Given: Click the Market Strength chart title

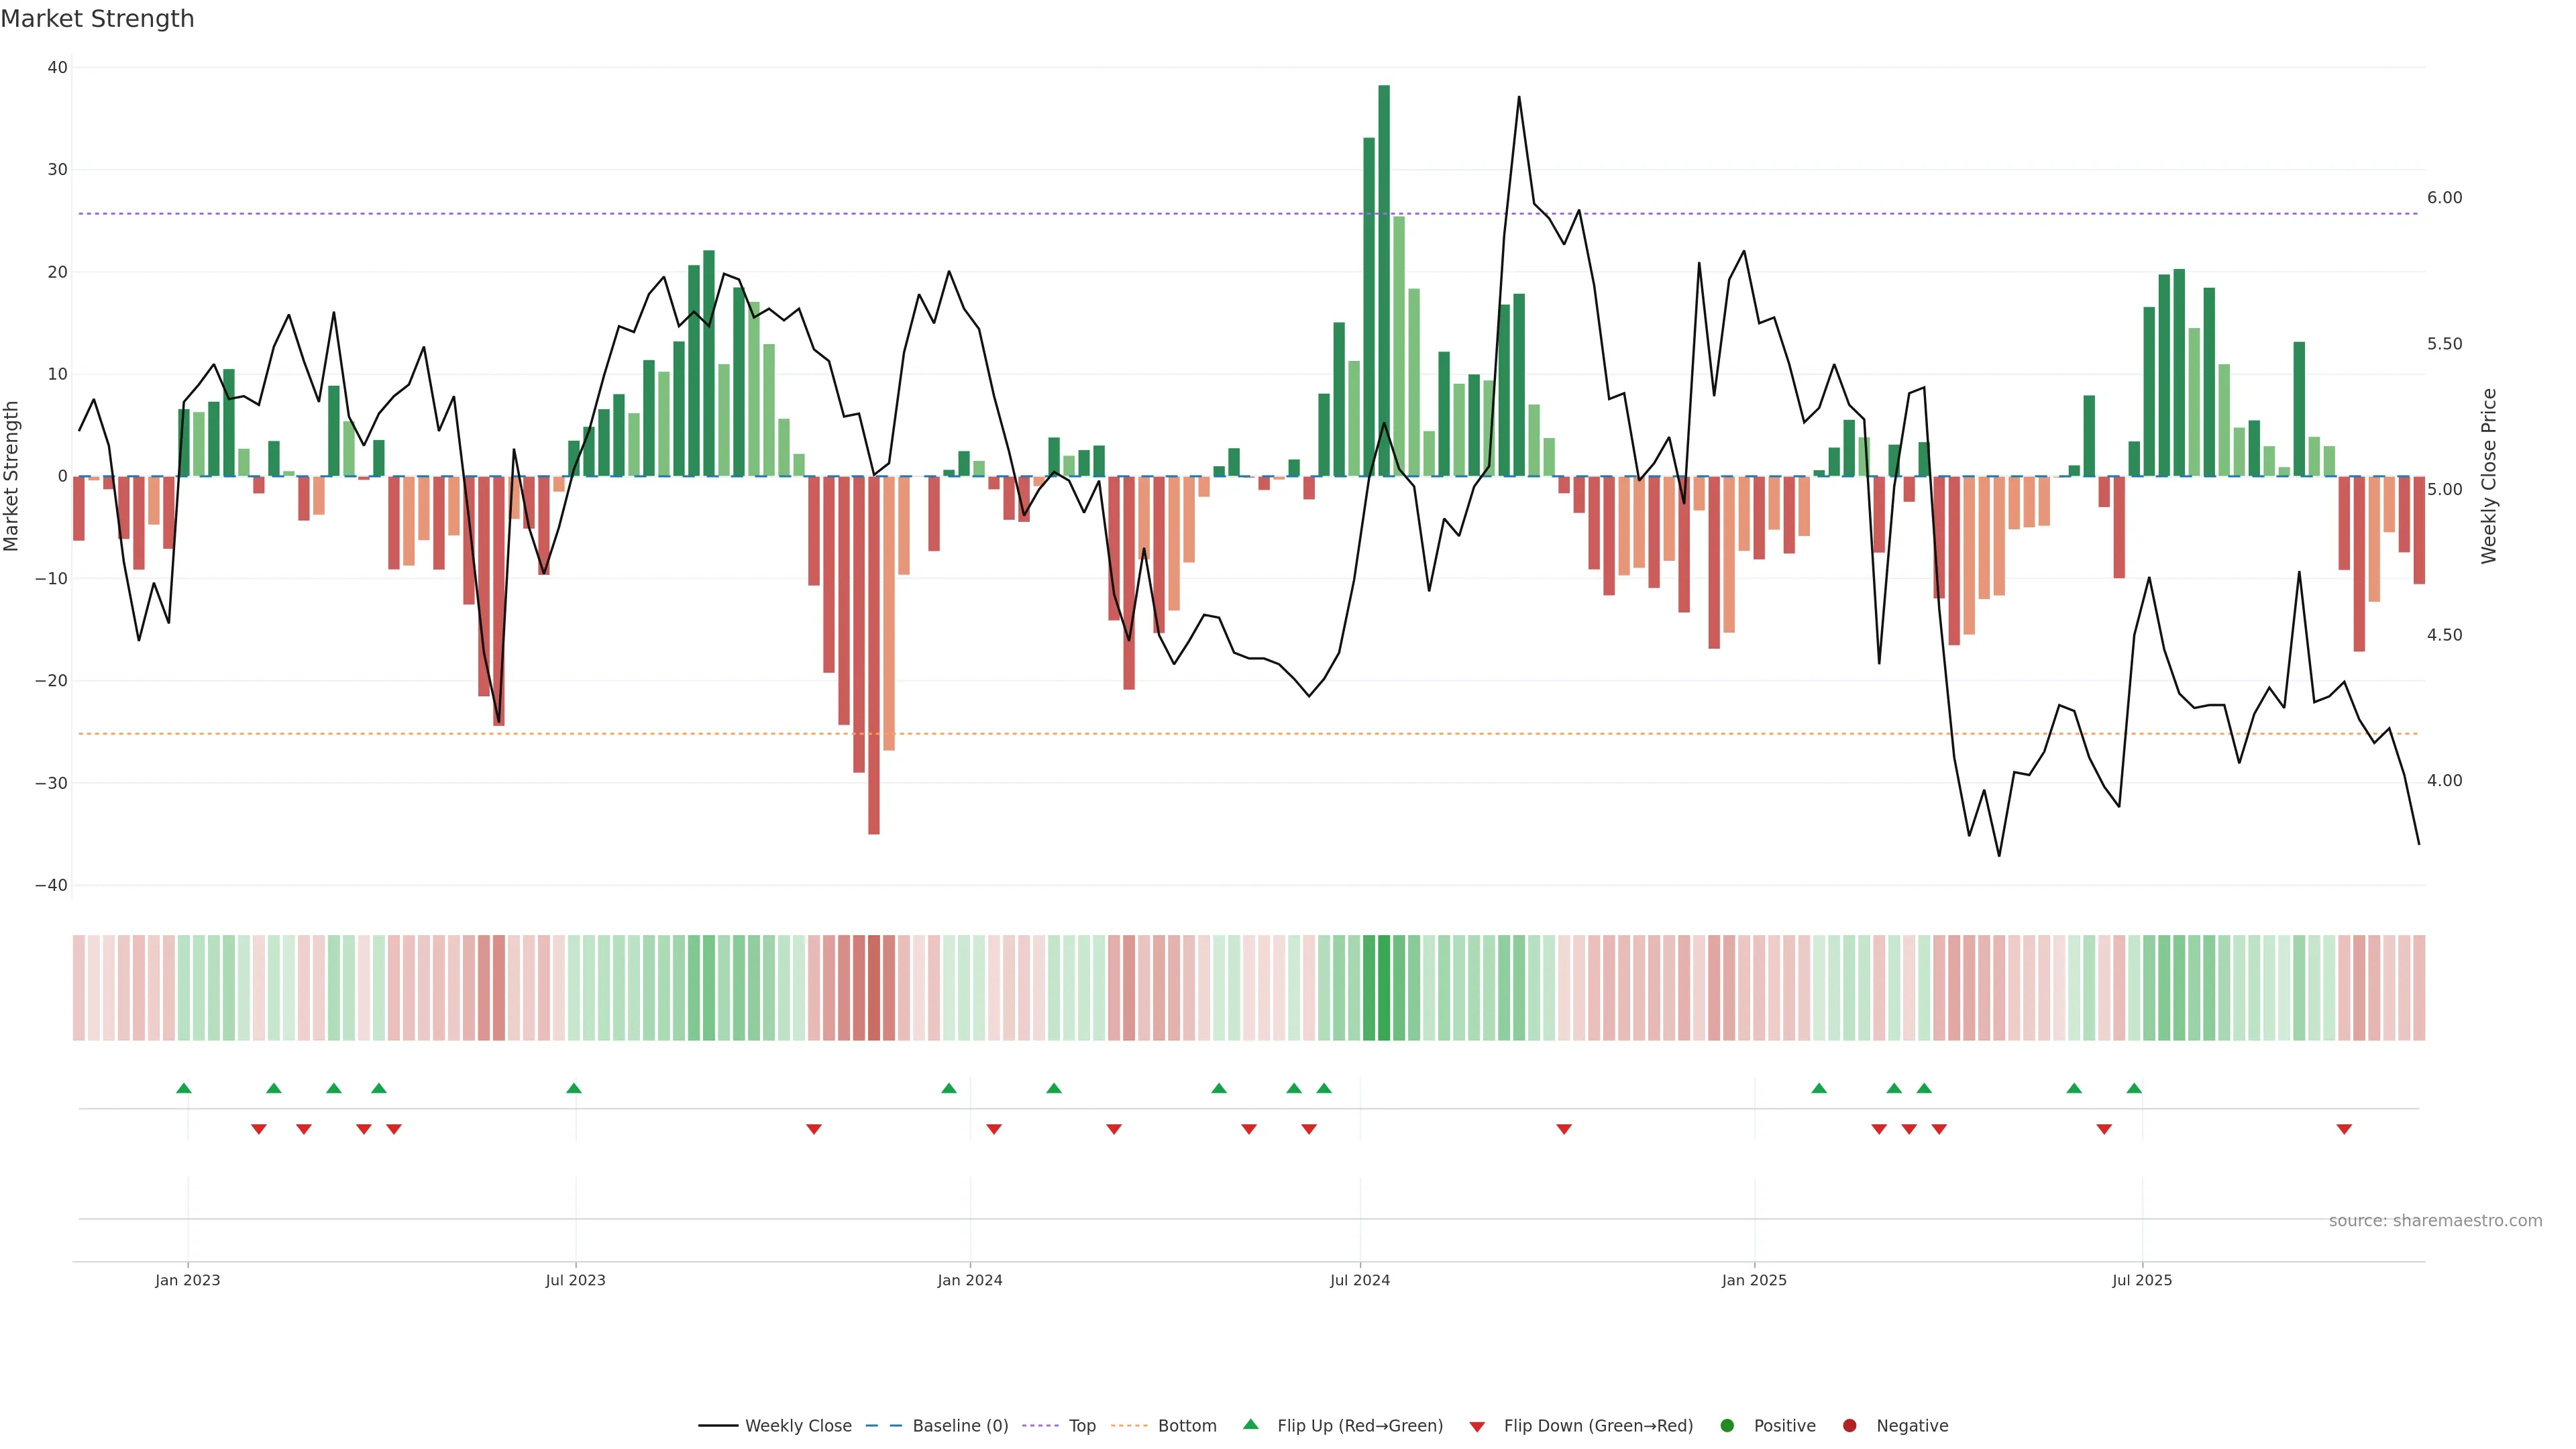Looking at the screenshot, I should pos(97,19).
